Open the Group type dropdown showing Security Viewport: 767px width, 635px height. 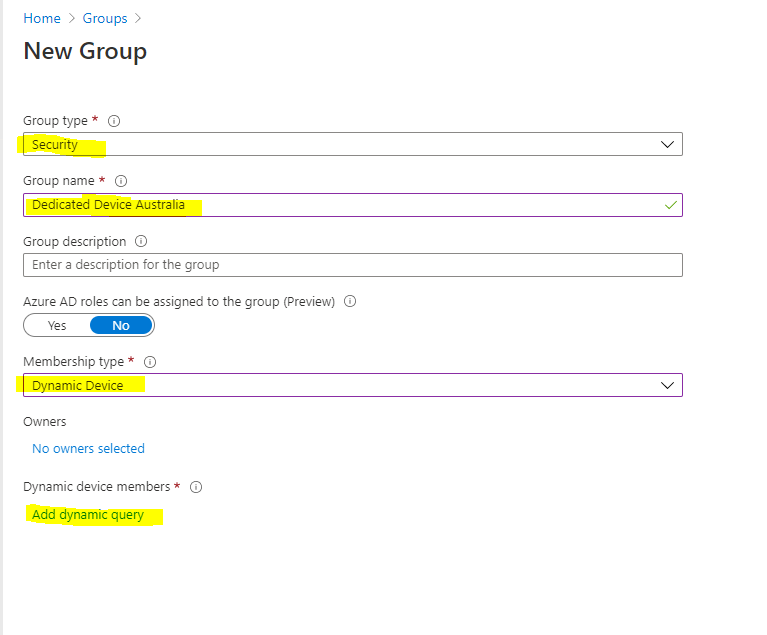pos(340,145)
